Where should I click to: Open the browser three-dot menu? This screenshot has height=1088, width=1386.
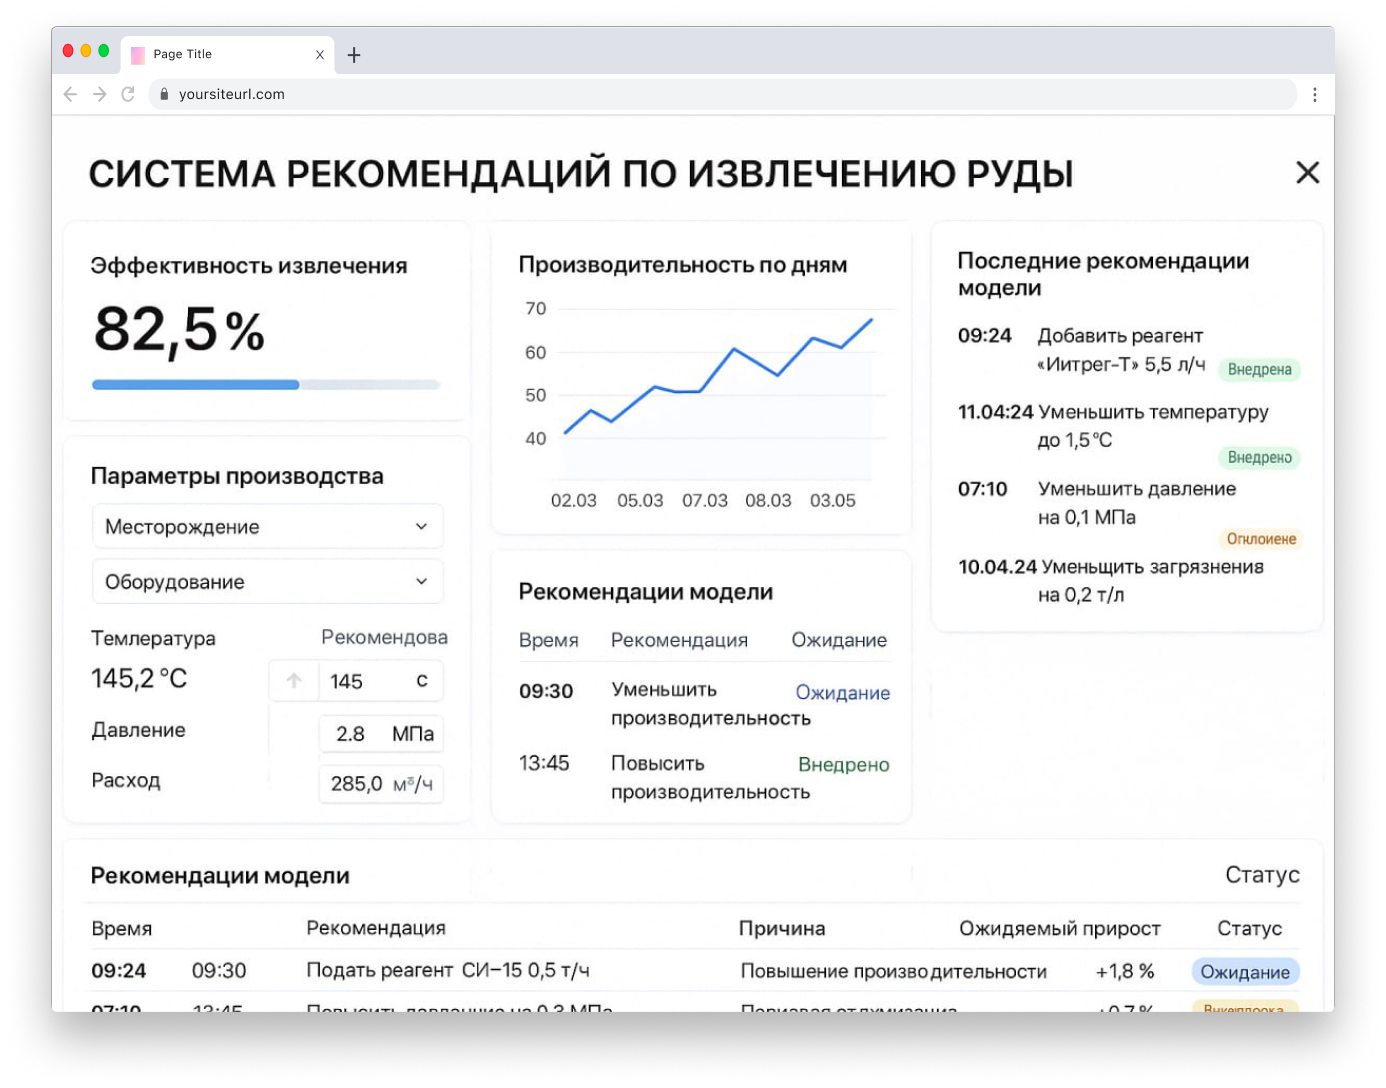[1314, 94]
